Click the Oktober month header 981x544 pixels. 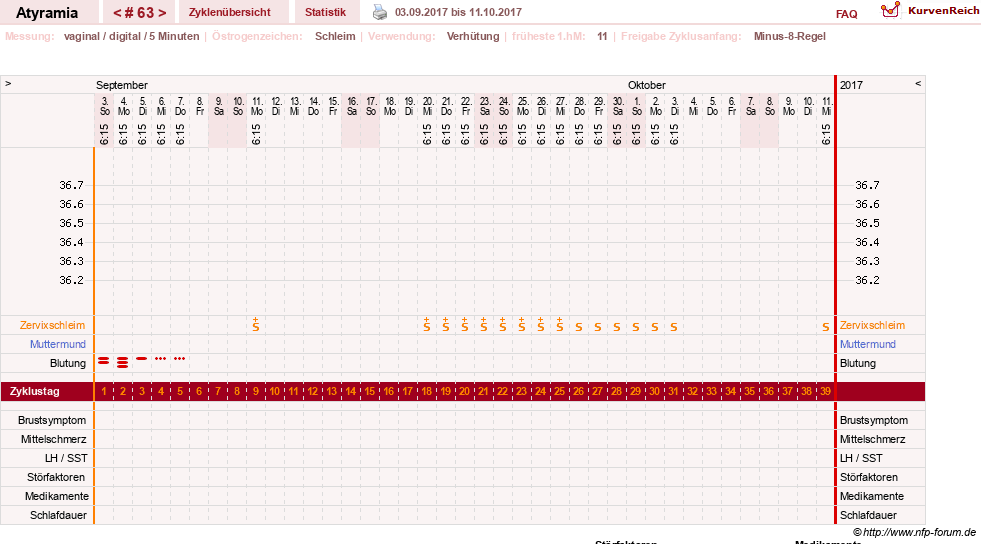point(647,85)
